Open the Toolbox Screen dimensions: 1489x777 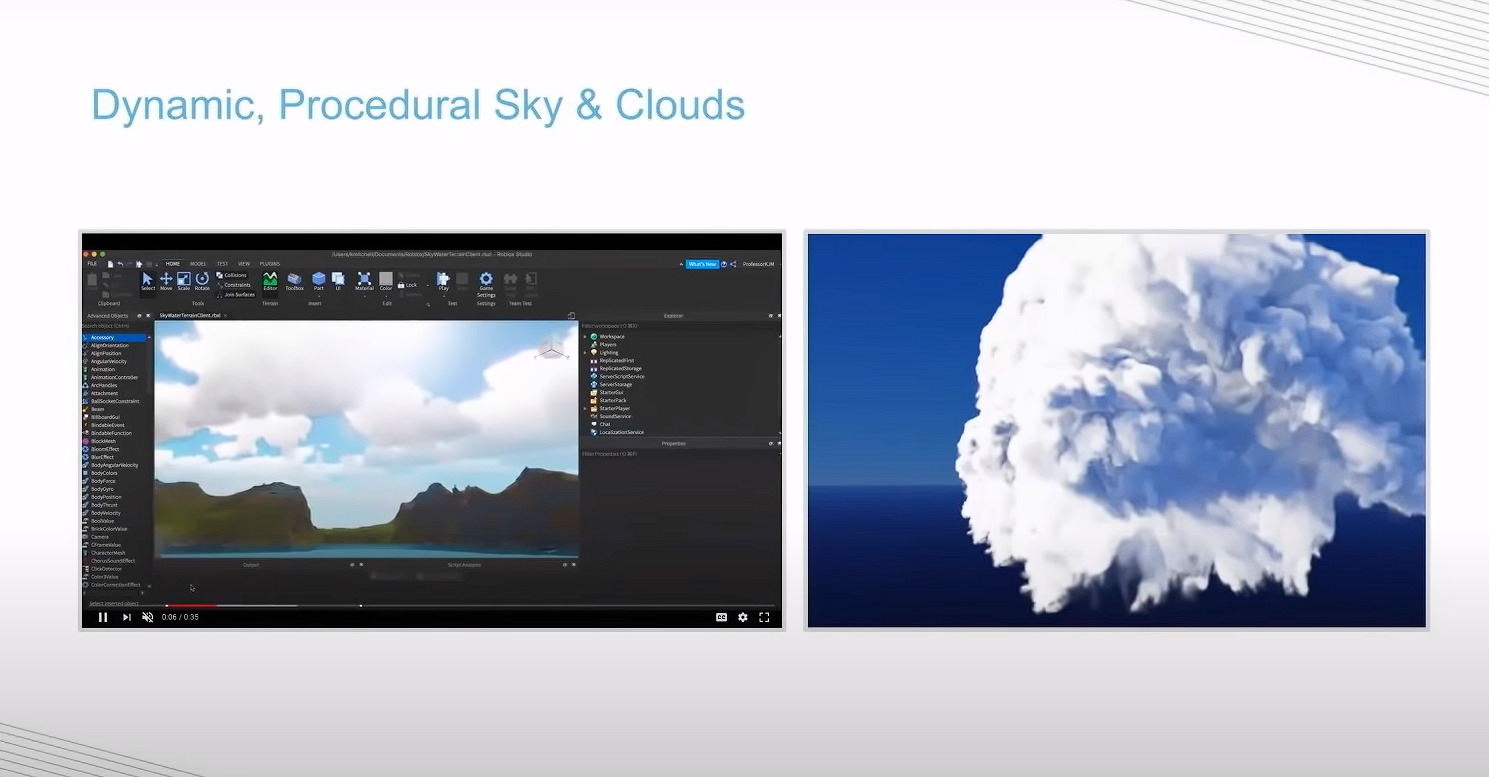coord(293,281)
